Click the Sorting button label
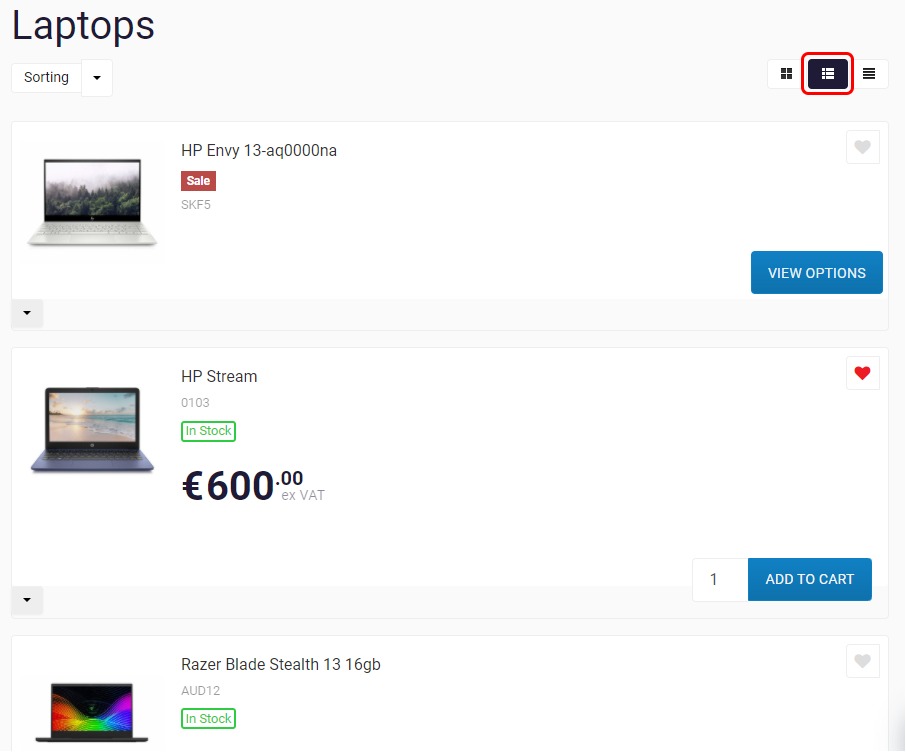This screenshot has width=906, height=752. (x=46, y=77)
